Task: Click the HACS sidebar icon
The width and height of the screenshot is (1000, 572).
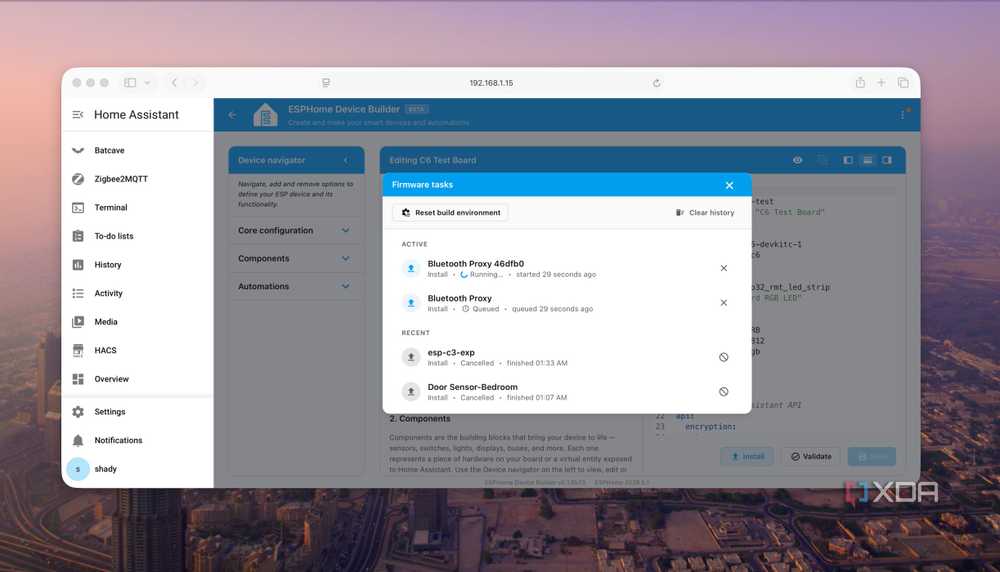Action: (x=78, y=350)
